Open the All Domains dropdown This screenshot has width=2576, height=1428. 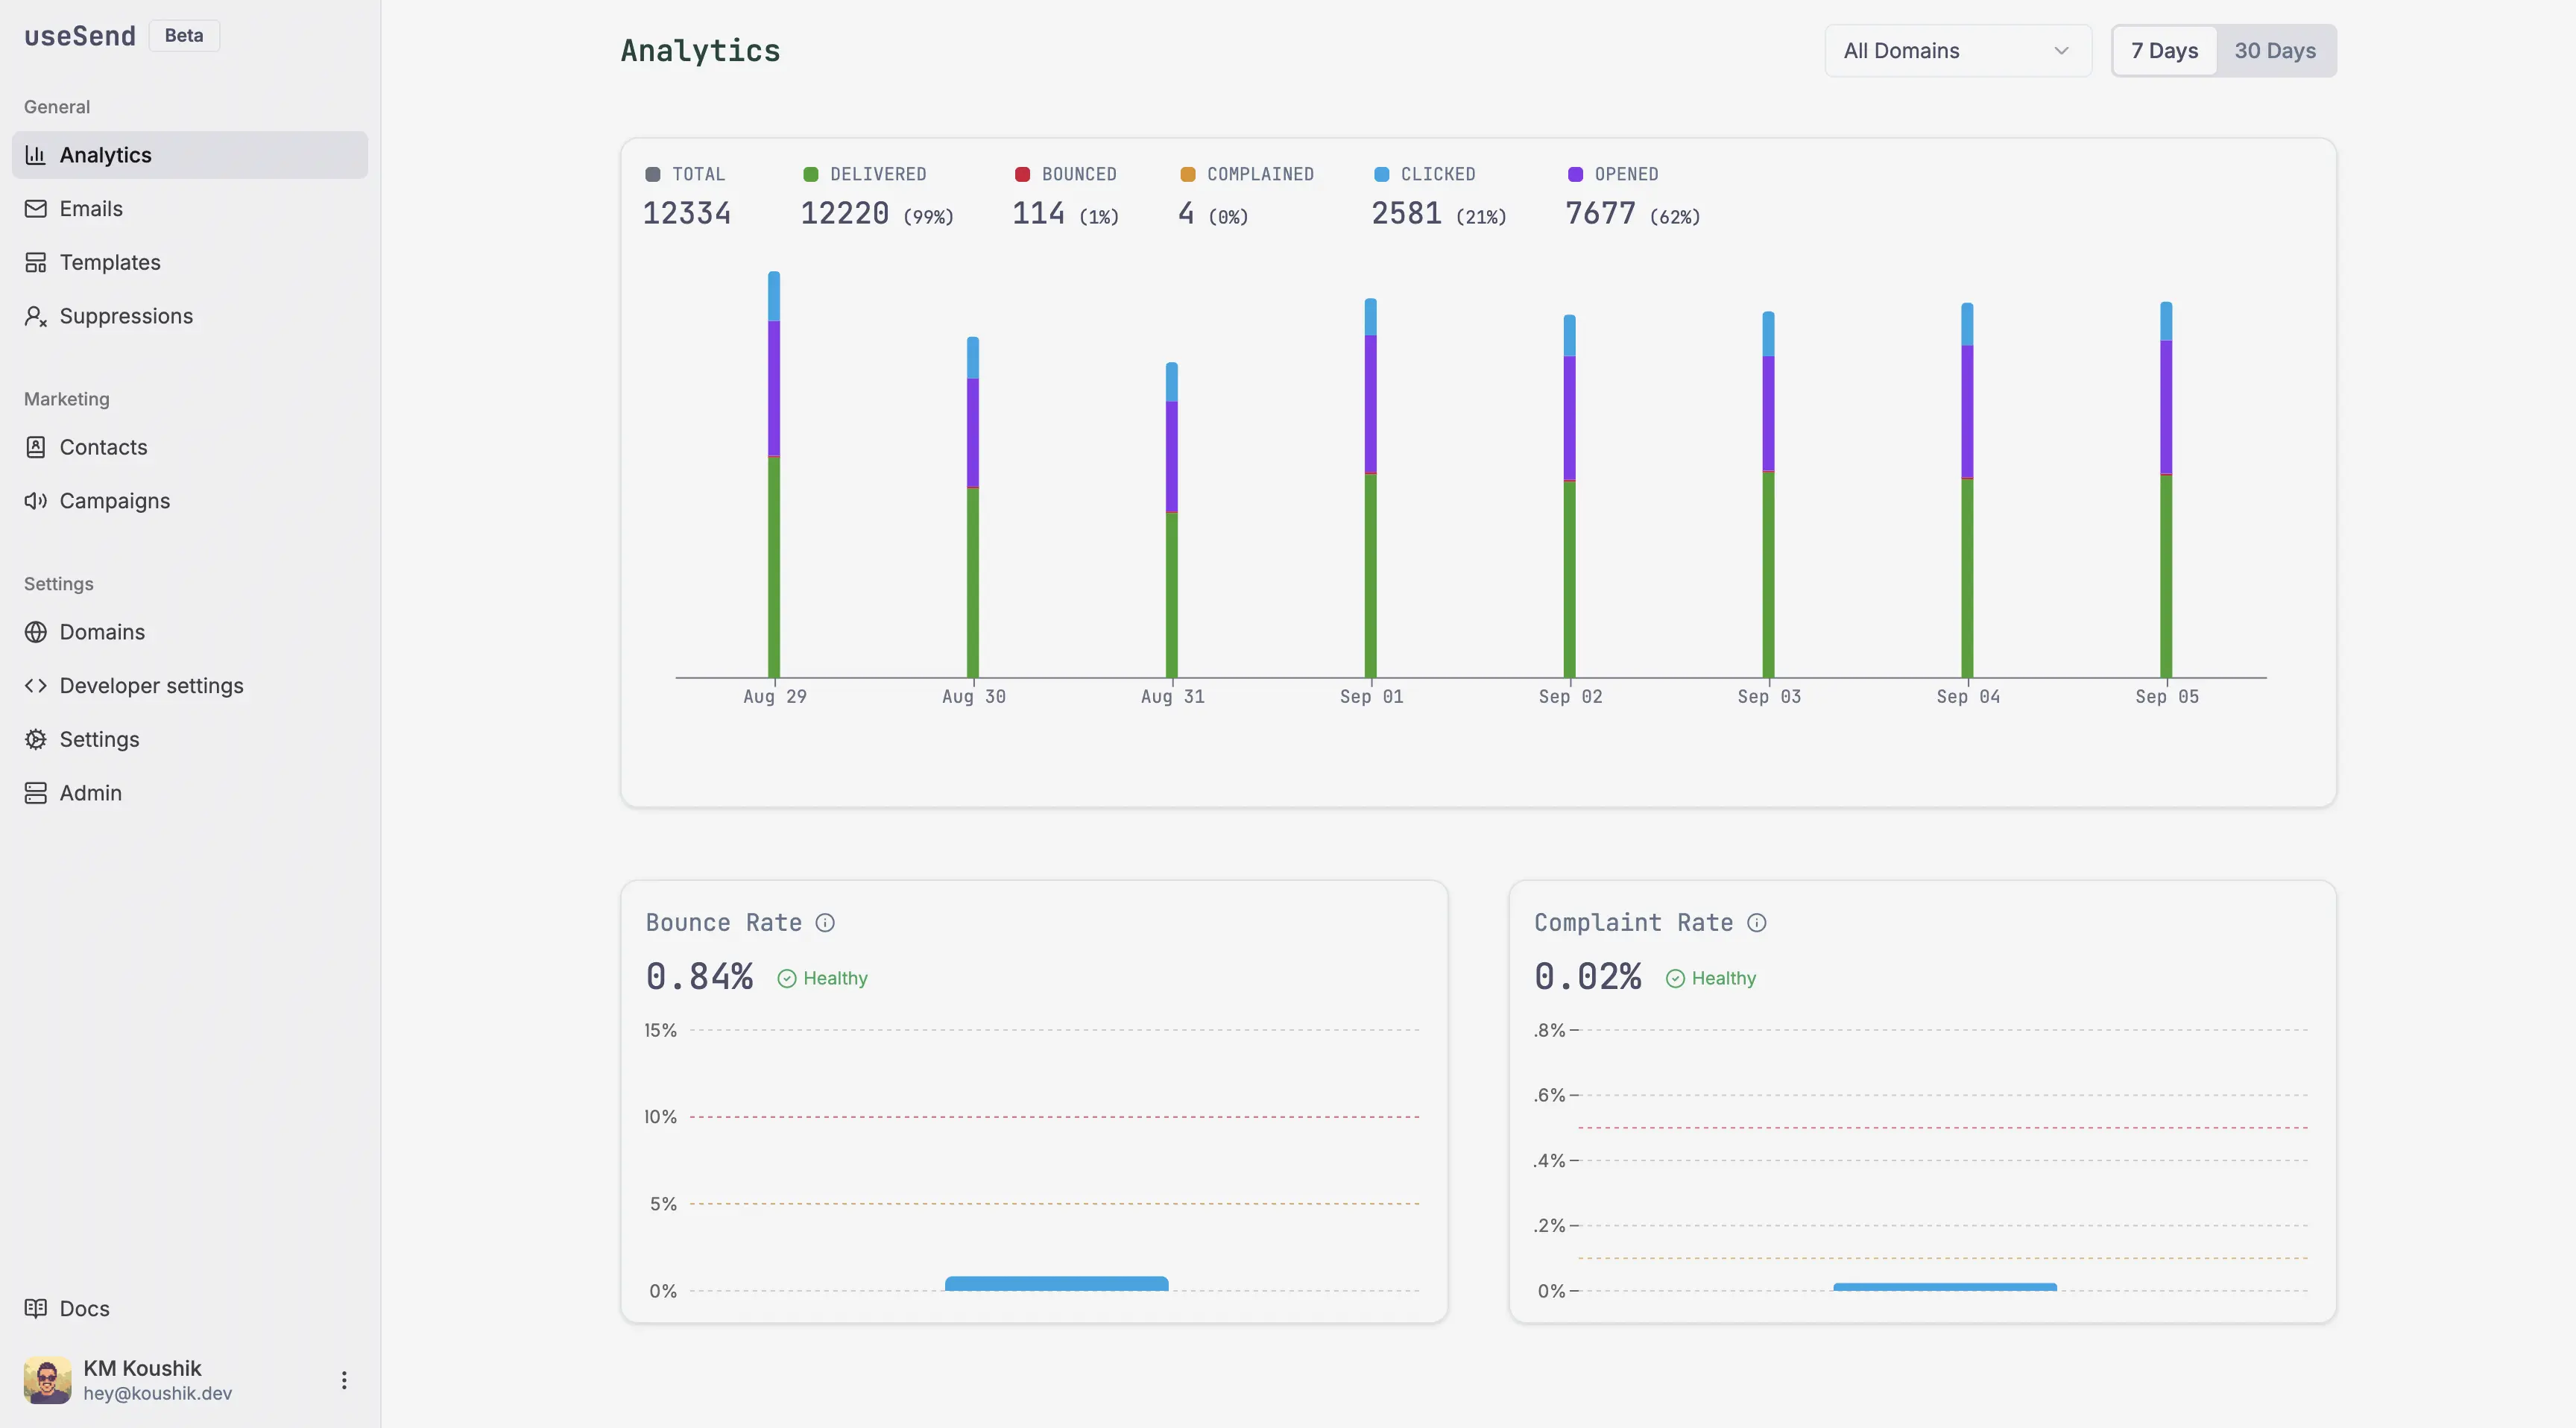[x=1957, y=51]
